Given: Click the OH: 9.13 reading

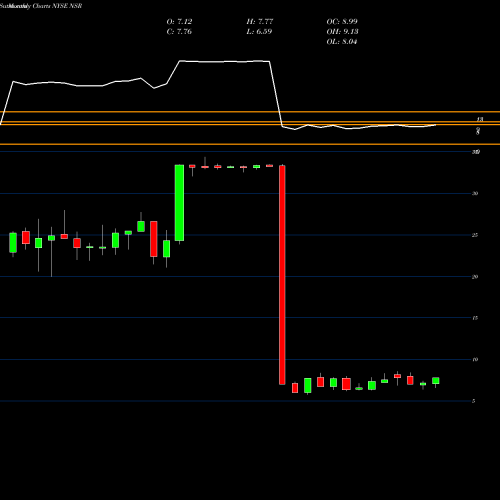Looking at the screenshot, I should 342,32.
